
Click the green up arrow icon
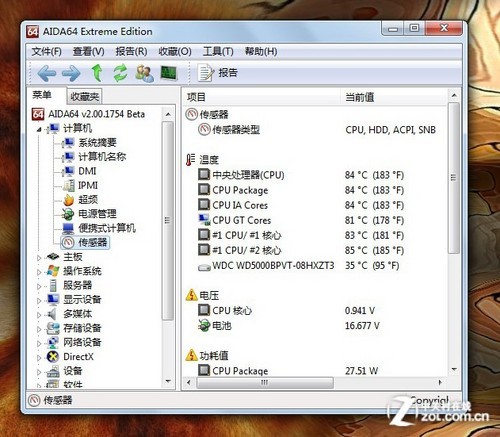point(97,73)
